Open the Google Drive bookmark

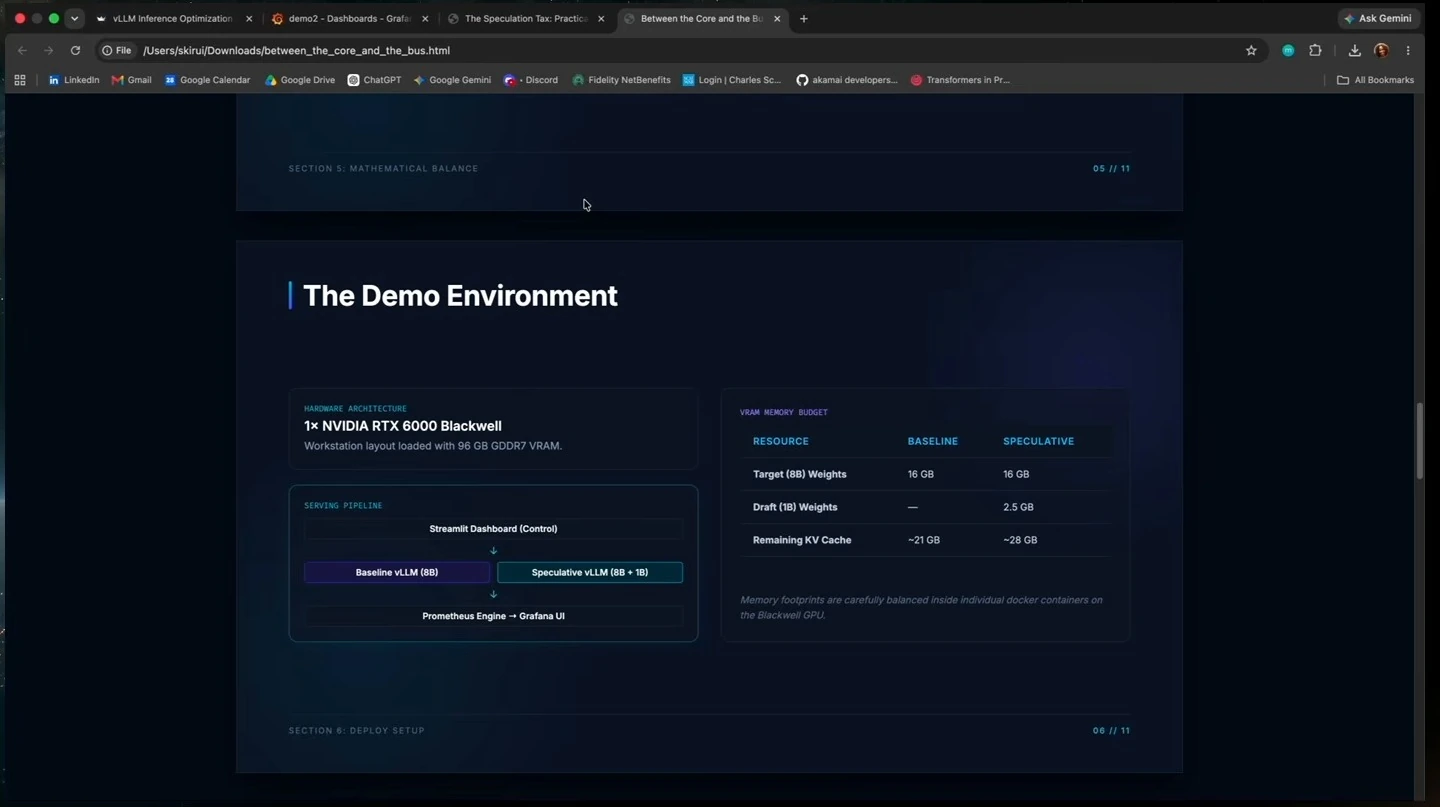point(300,80)
